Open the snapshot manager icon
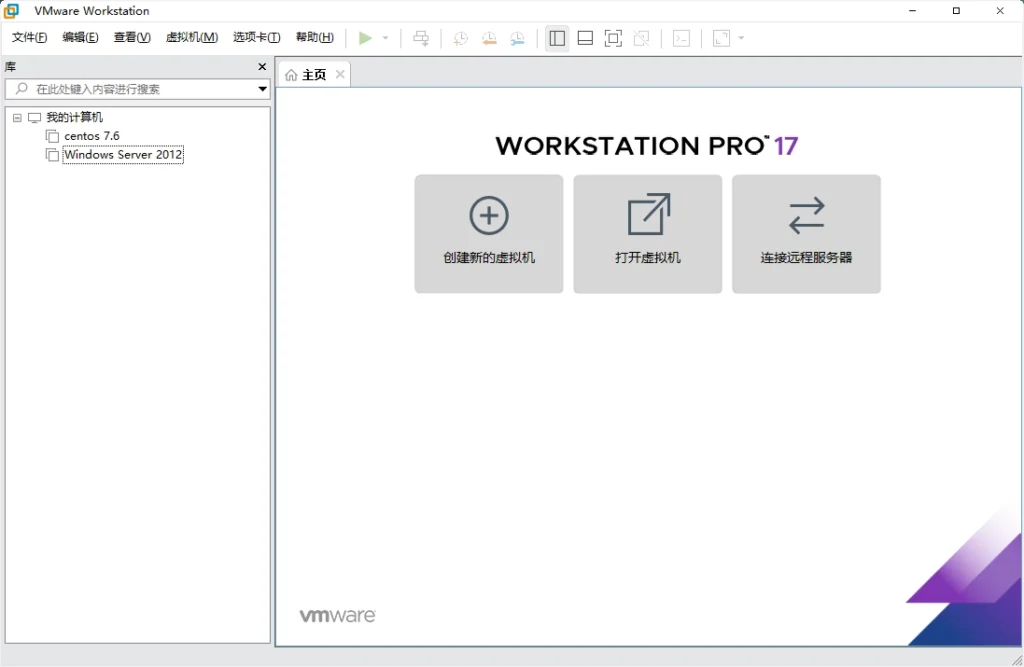The width and height of the screenshot is (1024, 667). pyautogui.click(x=517, y=38)
